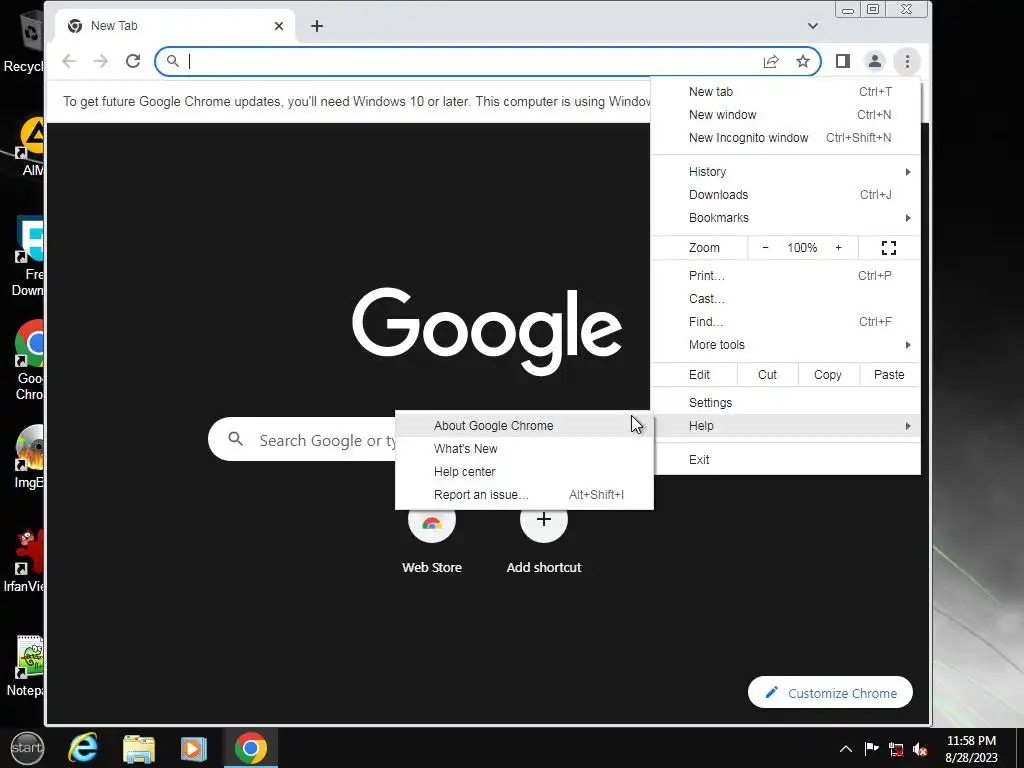
Task: Open the taskbar clock showing 11:58 PM
Action: [x=971, y=749]
